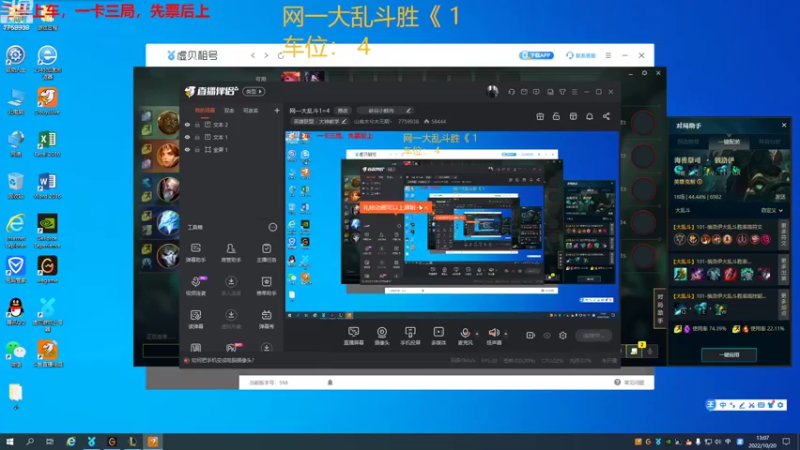Open Windows taskbar search
800x450 pixels.
tap(30, 441)
